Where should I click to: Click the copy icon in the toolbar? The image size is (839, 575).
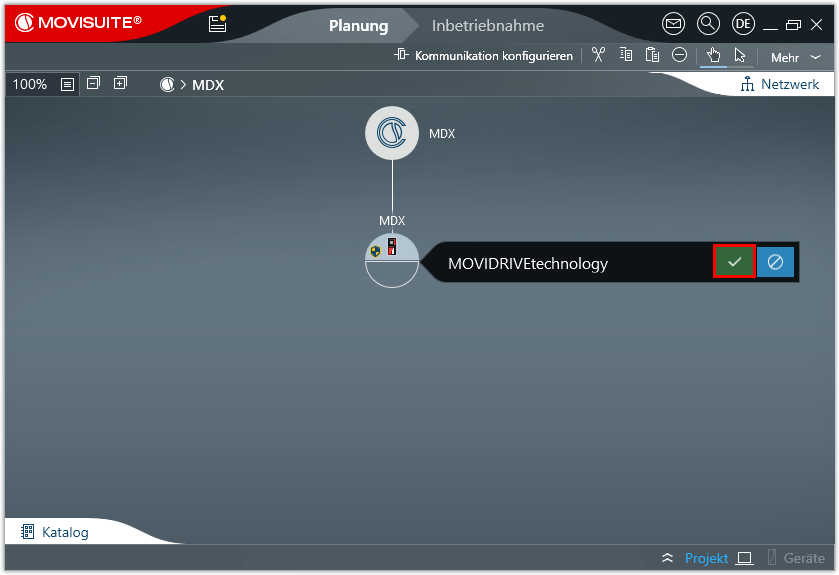626,55
